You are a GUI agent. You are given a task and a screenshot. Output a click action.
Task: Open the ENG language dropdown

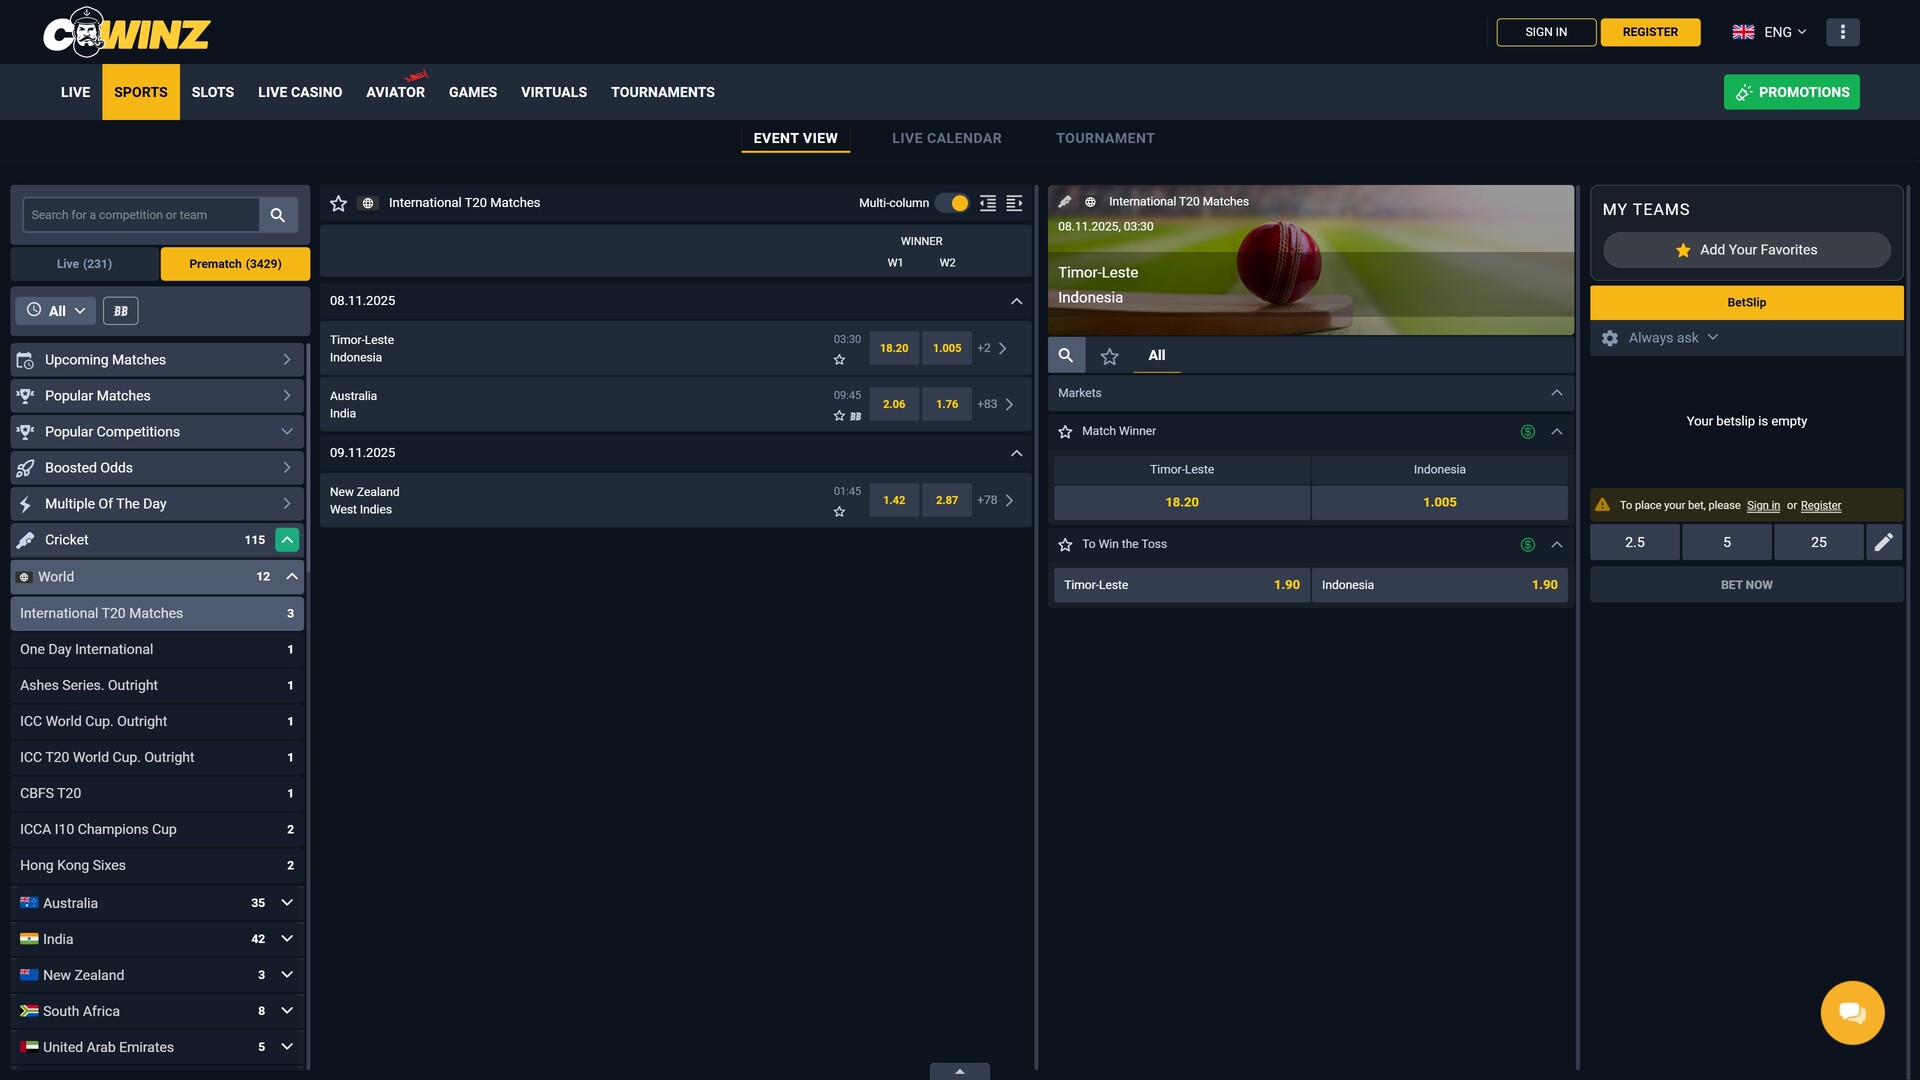1770,32
